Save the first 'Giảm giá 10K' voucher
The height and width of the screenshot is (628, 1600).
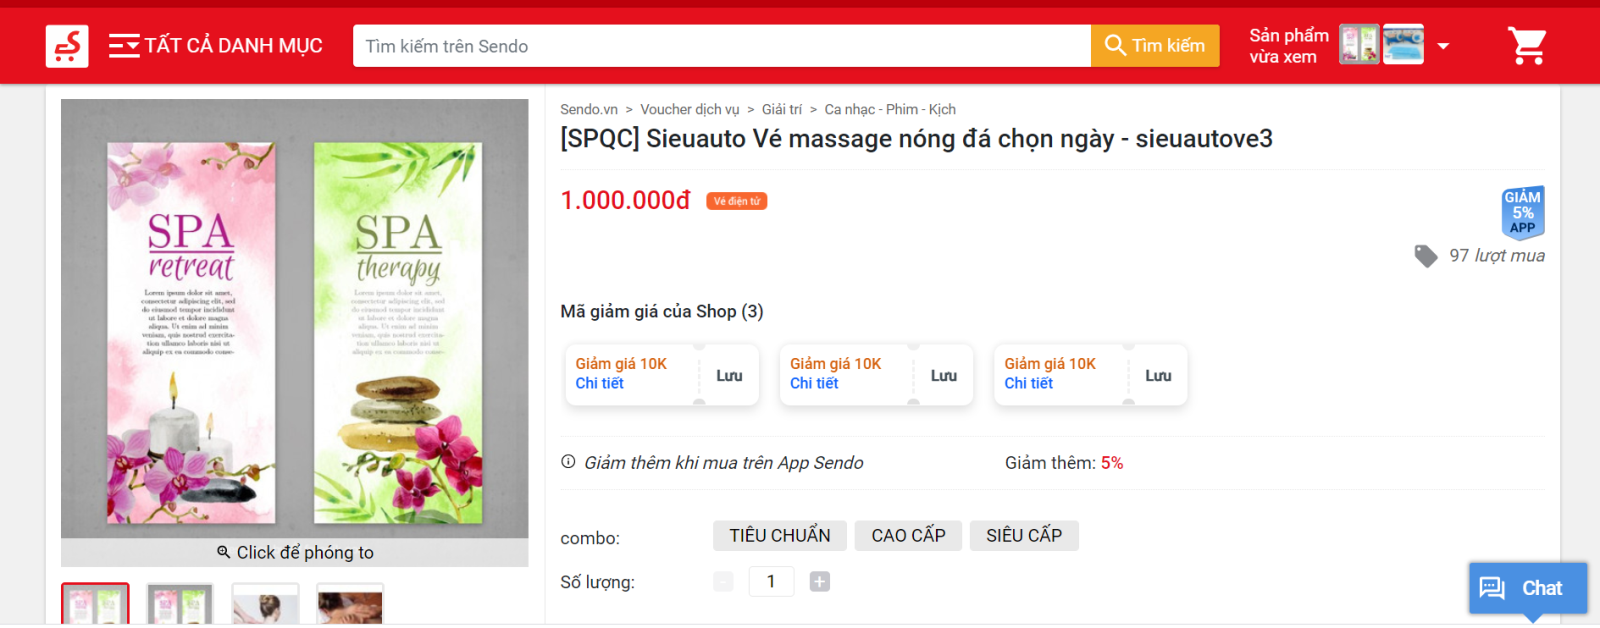coord(729,376)
